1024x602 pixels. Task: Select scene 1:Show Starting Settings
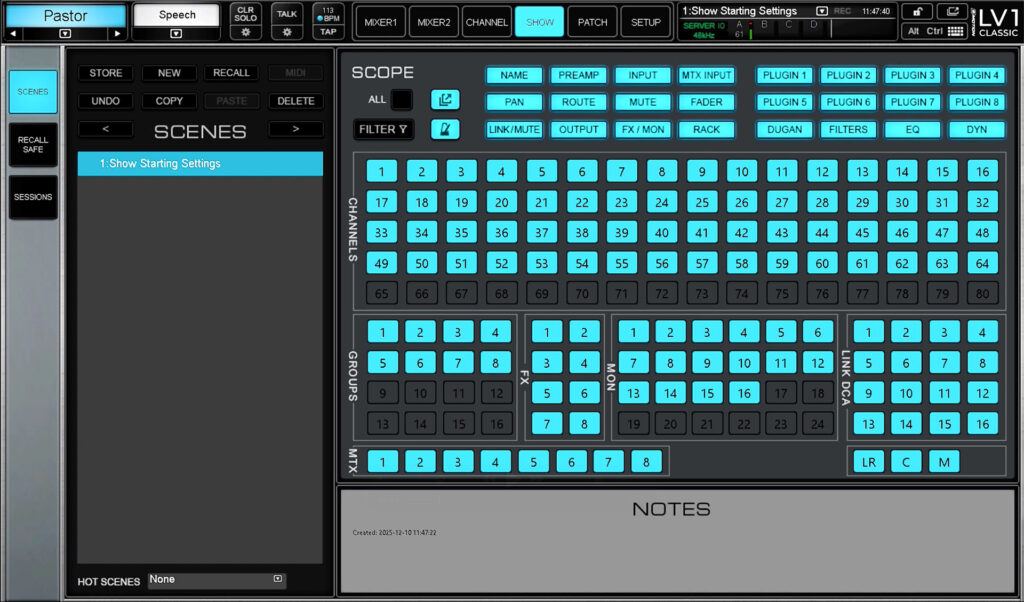[199, 162]
